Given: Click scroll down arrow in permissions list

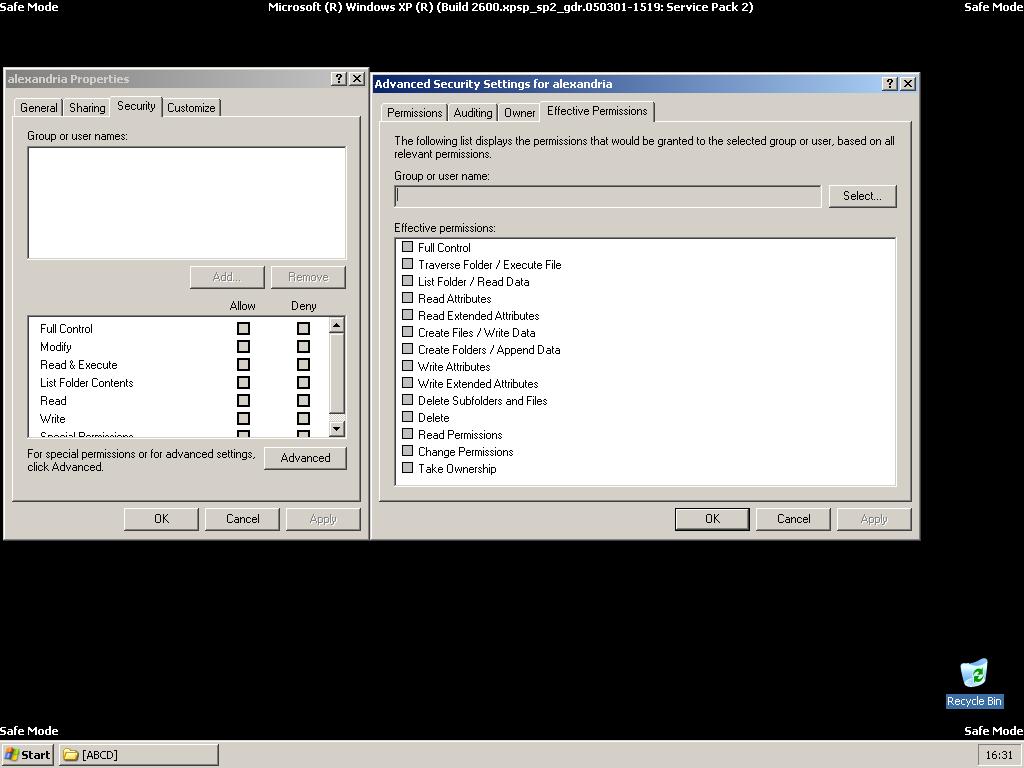Looking at the screenshot, I should tap(336, 429).
